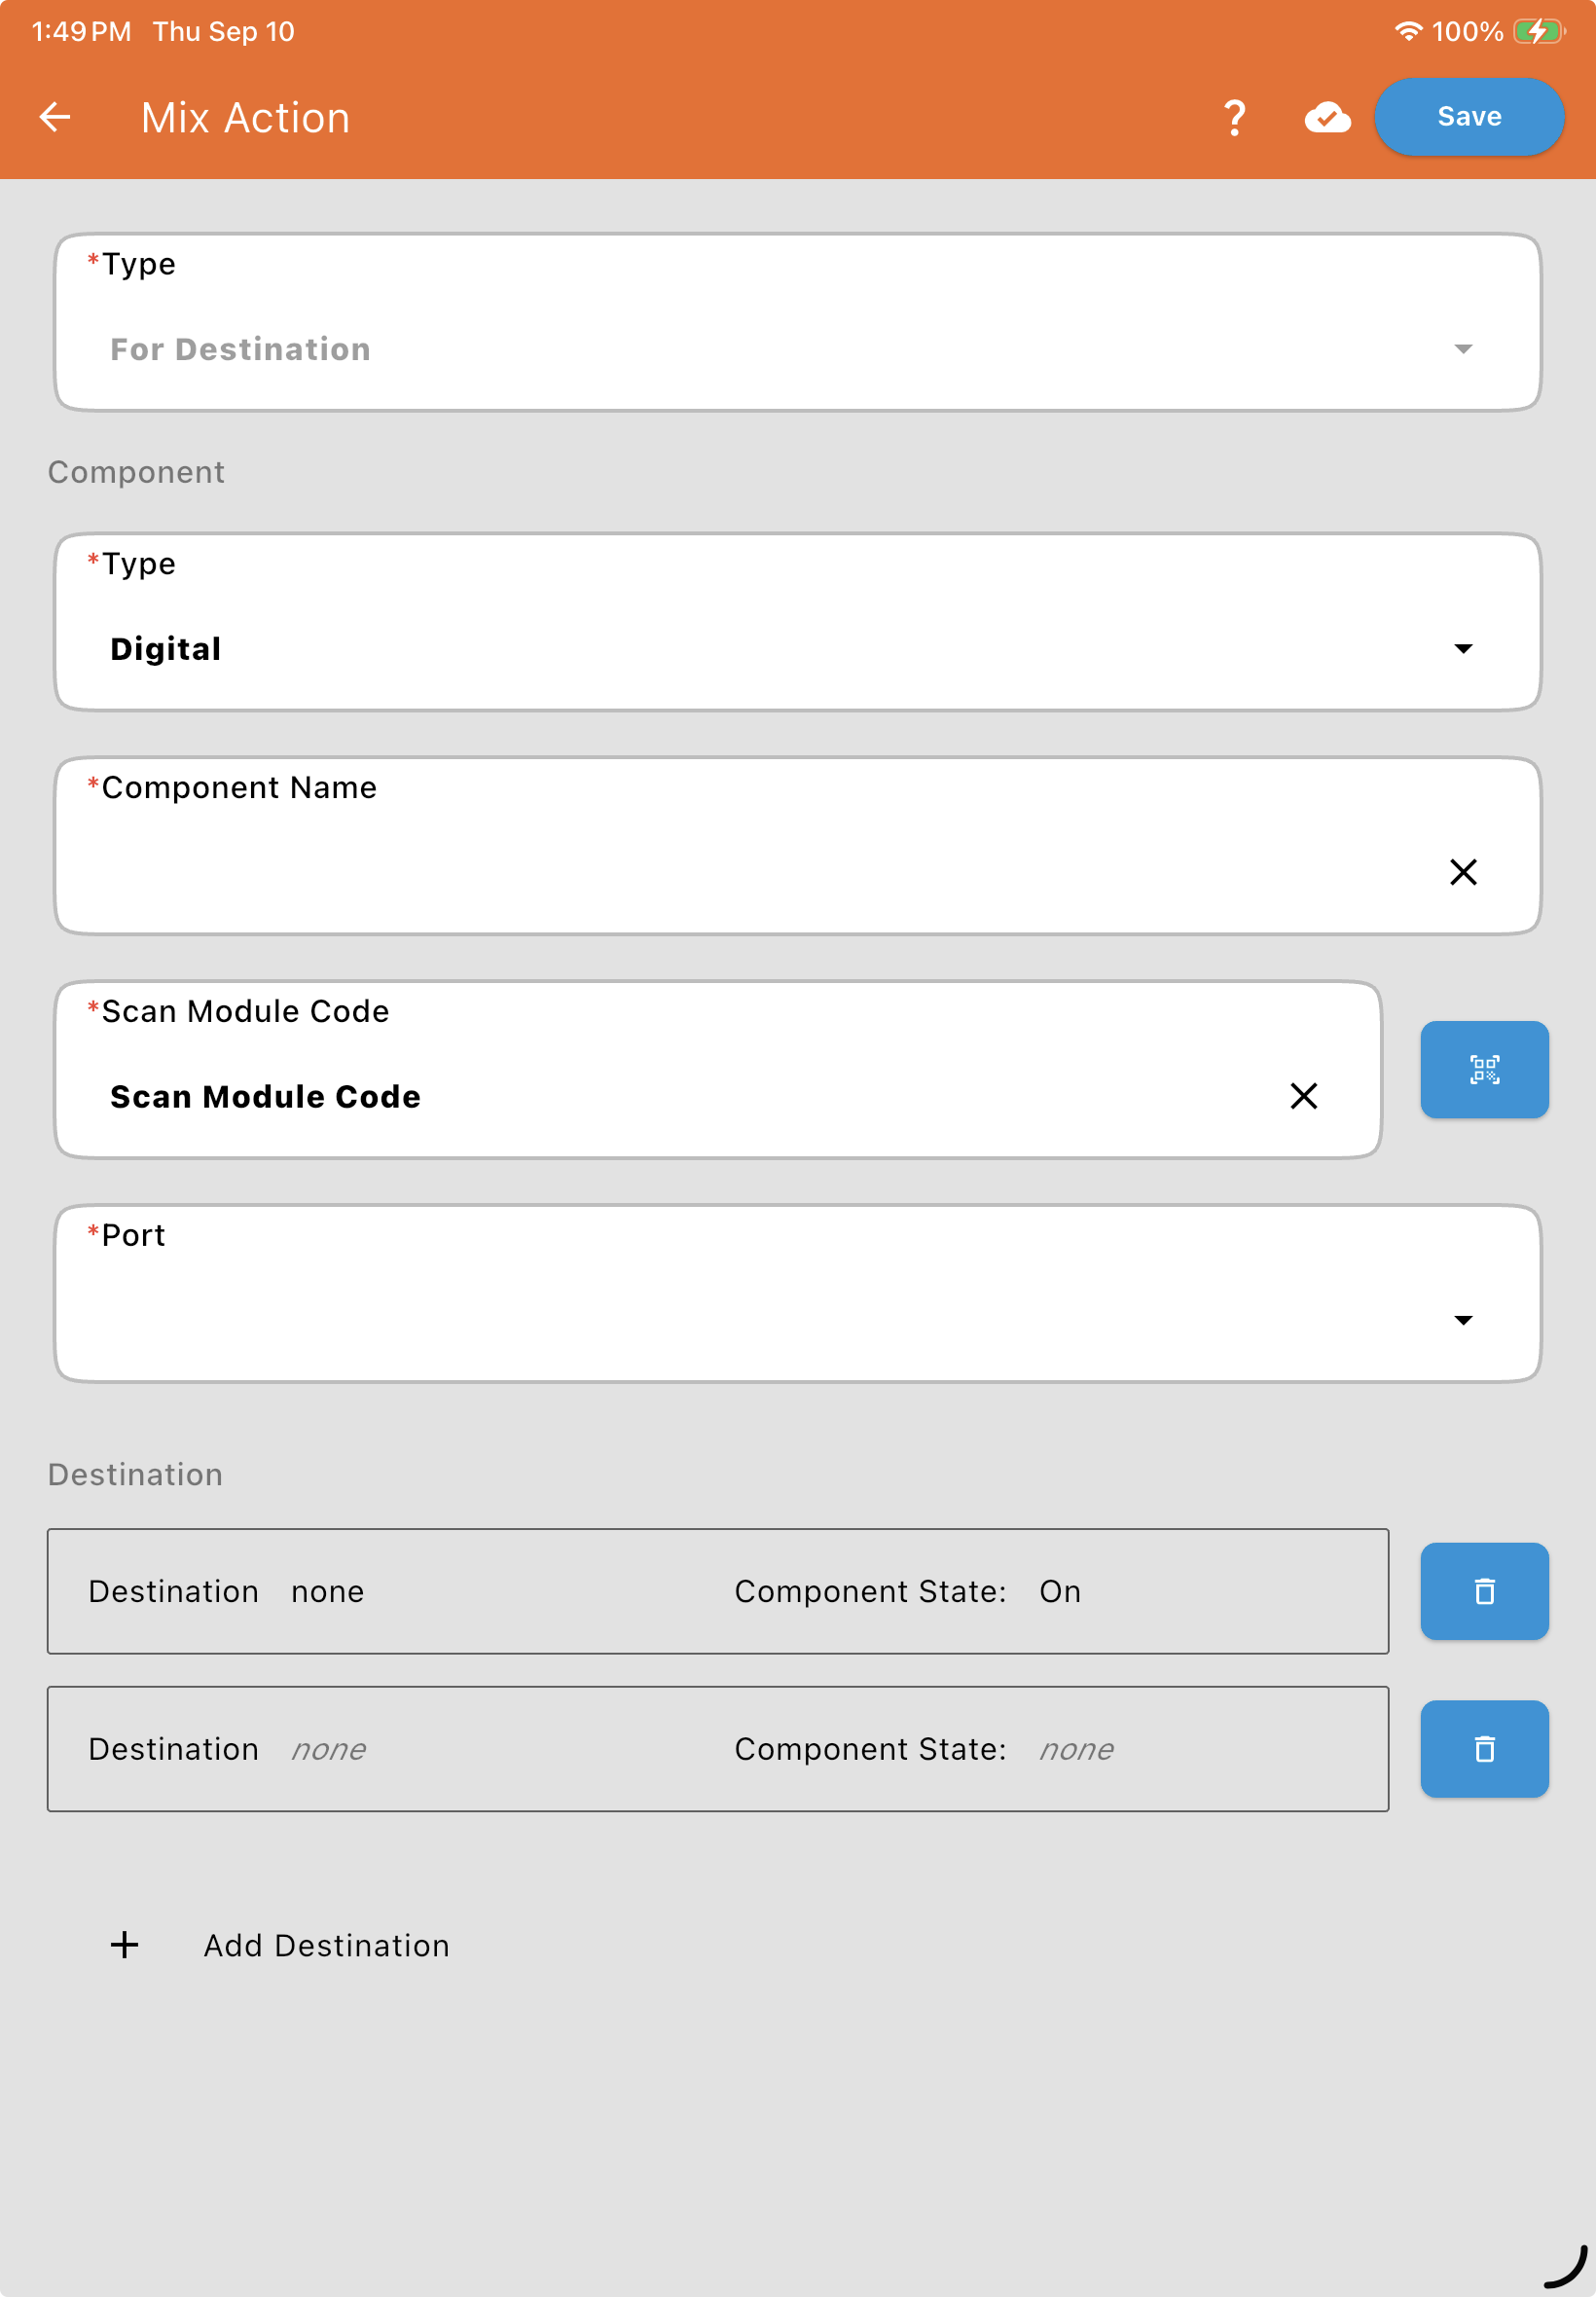The height and width of the screenshot is (2297, 1596).
Task: Expand the Component Type Digital dropdown
Action: click(x=797, y=622)
